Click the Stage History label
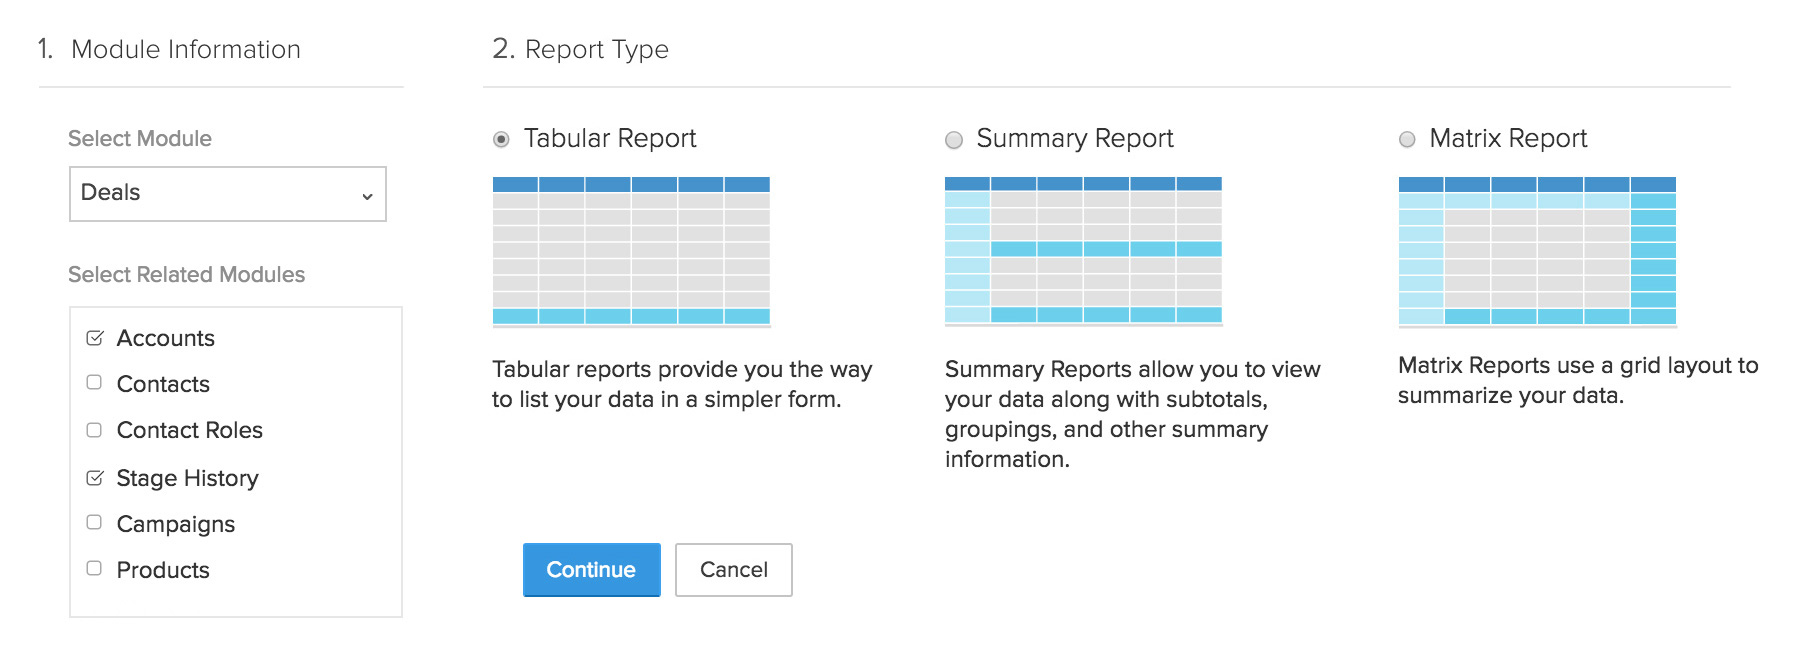1801x669 pixels. (187, 478)
